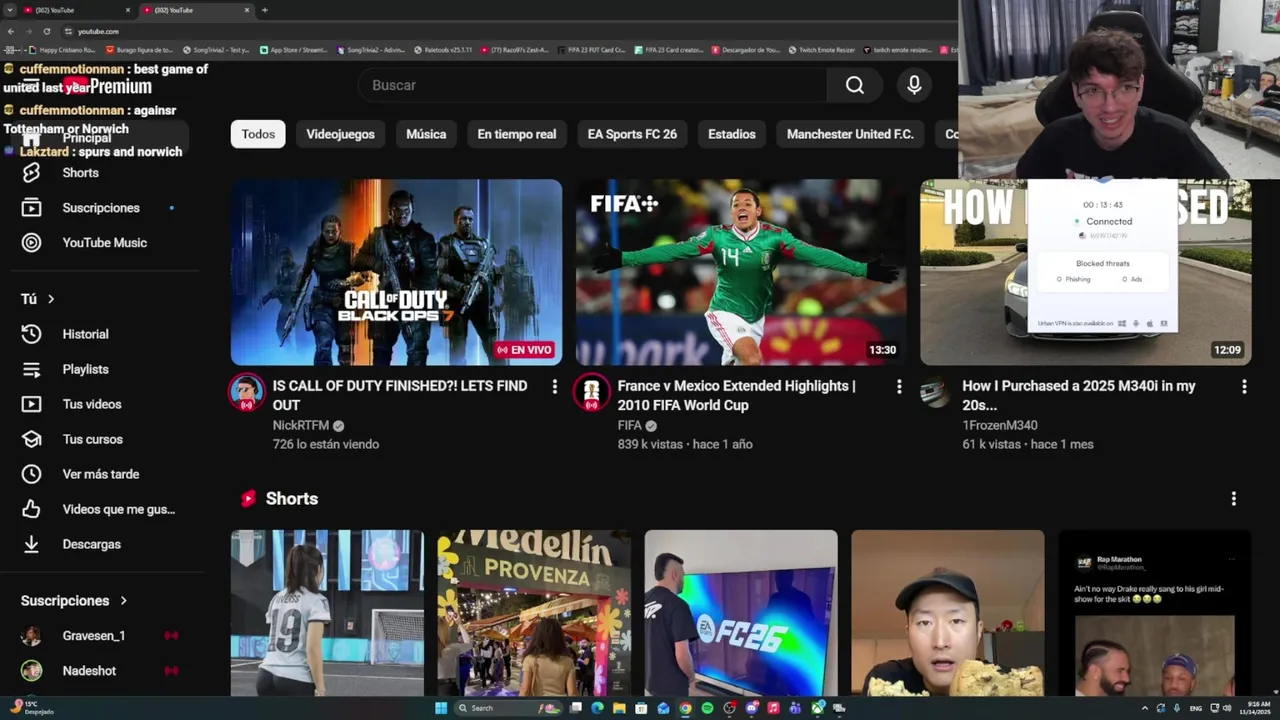Viewport: 1280px width, 720px height.
Task: Open Tus videos in the sidebar
Action: pyautogui.click(x=91, y=404)
